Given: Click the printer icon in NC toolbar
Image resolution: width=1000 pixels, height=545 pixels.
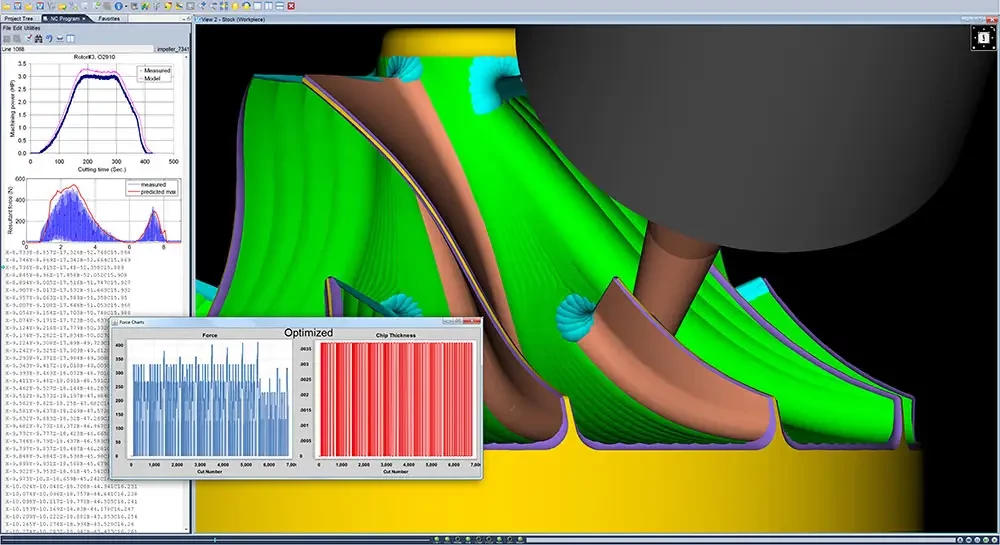Looking at the screenshot, I should 60,39.
